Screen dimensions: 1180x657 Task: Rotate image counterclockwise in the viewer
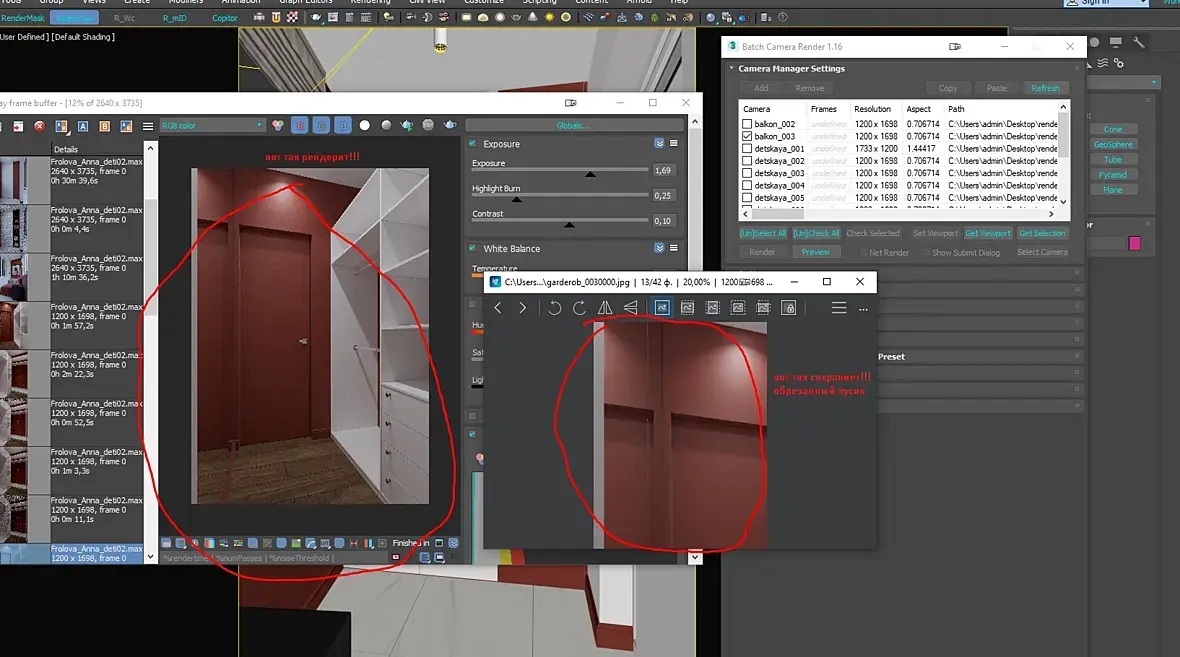coord(555,308)
